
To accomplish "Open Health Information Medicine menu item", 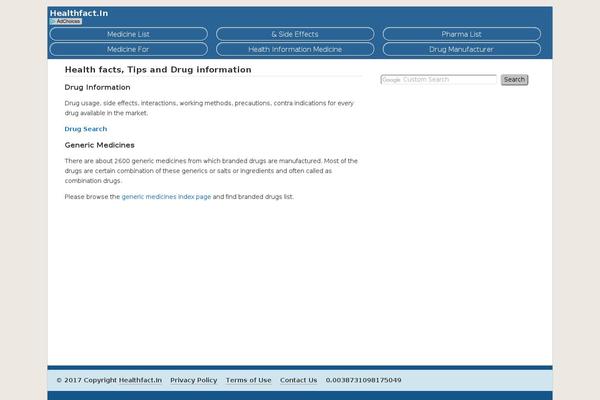I will [295, 49].
